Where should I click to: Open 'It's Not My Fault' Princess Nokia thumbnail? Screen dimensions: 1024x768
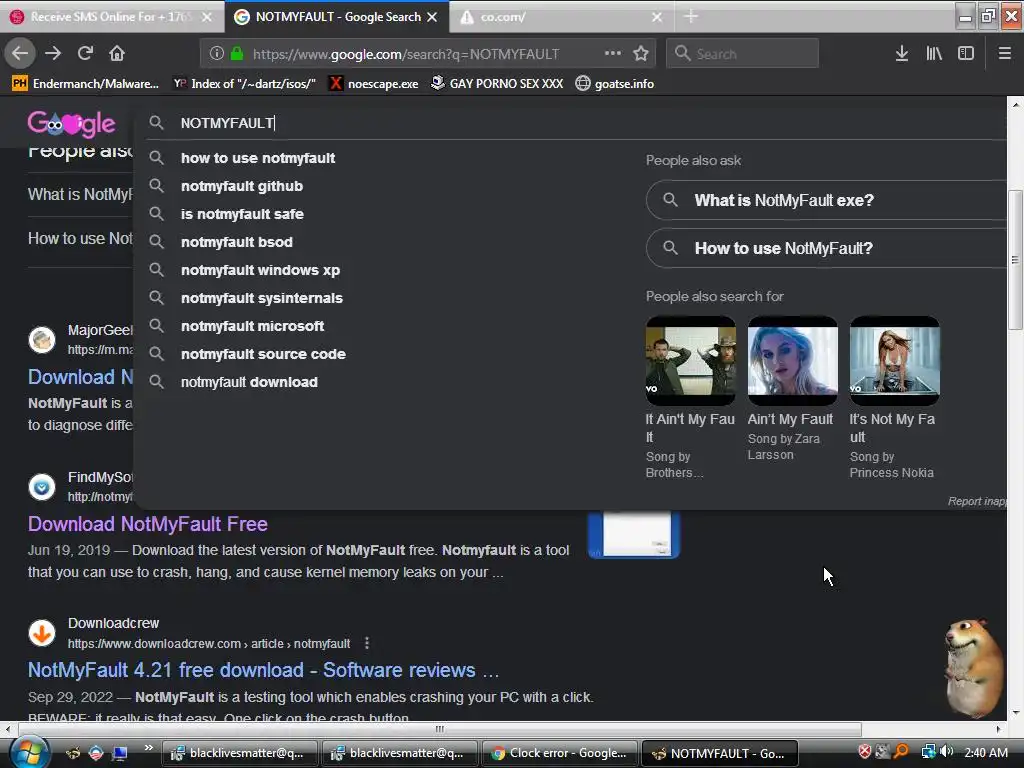[x=894, y=360]
